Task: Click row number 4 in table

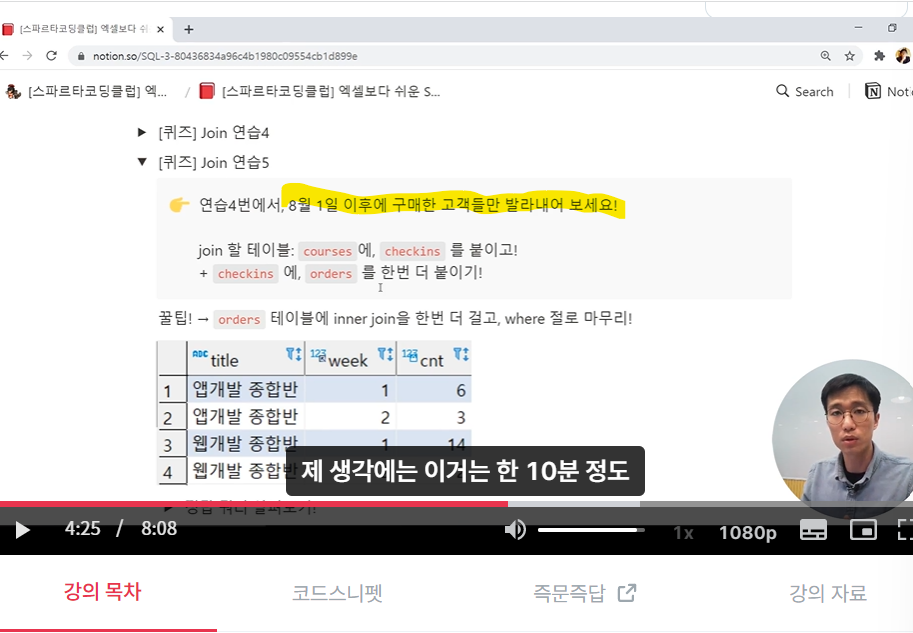Action: pos(168,471)
